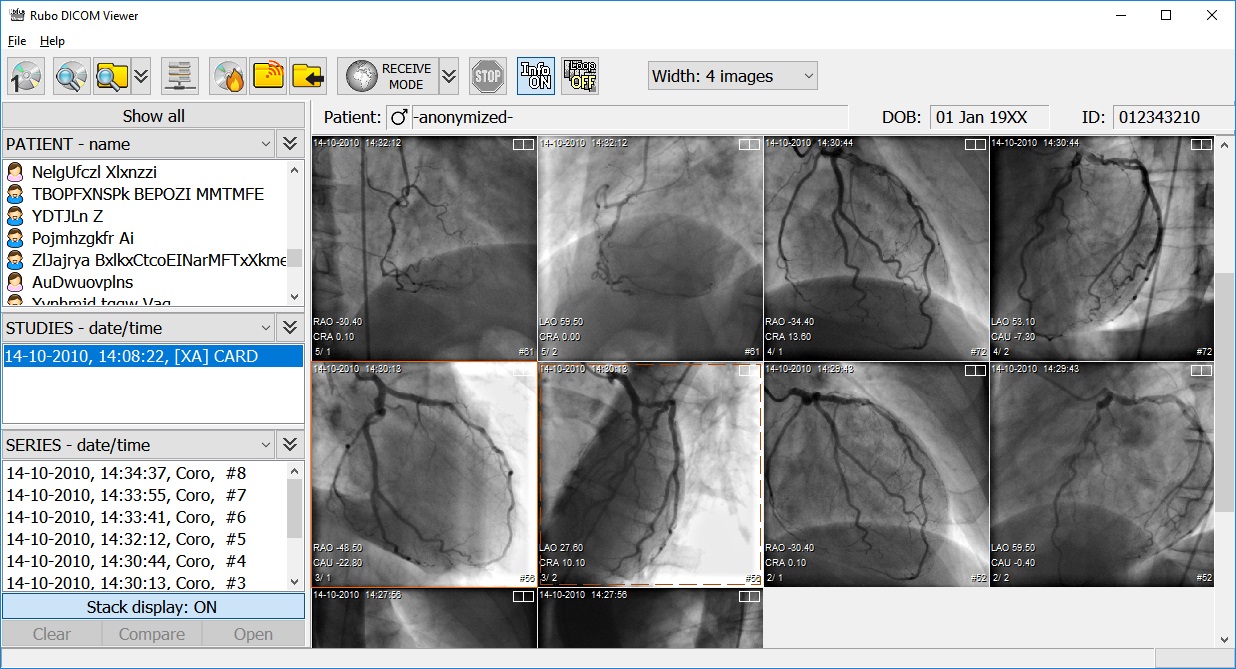Open the Width: 4 images dropdown
Image resolution: width=1236 pixels, height=669 pixels.
[733, 76]
